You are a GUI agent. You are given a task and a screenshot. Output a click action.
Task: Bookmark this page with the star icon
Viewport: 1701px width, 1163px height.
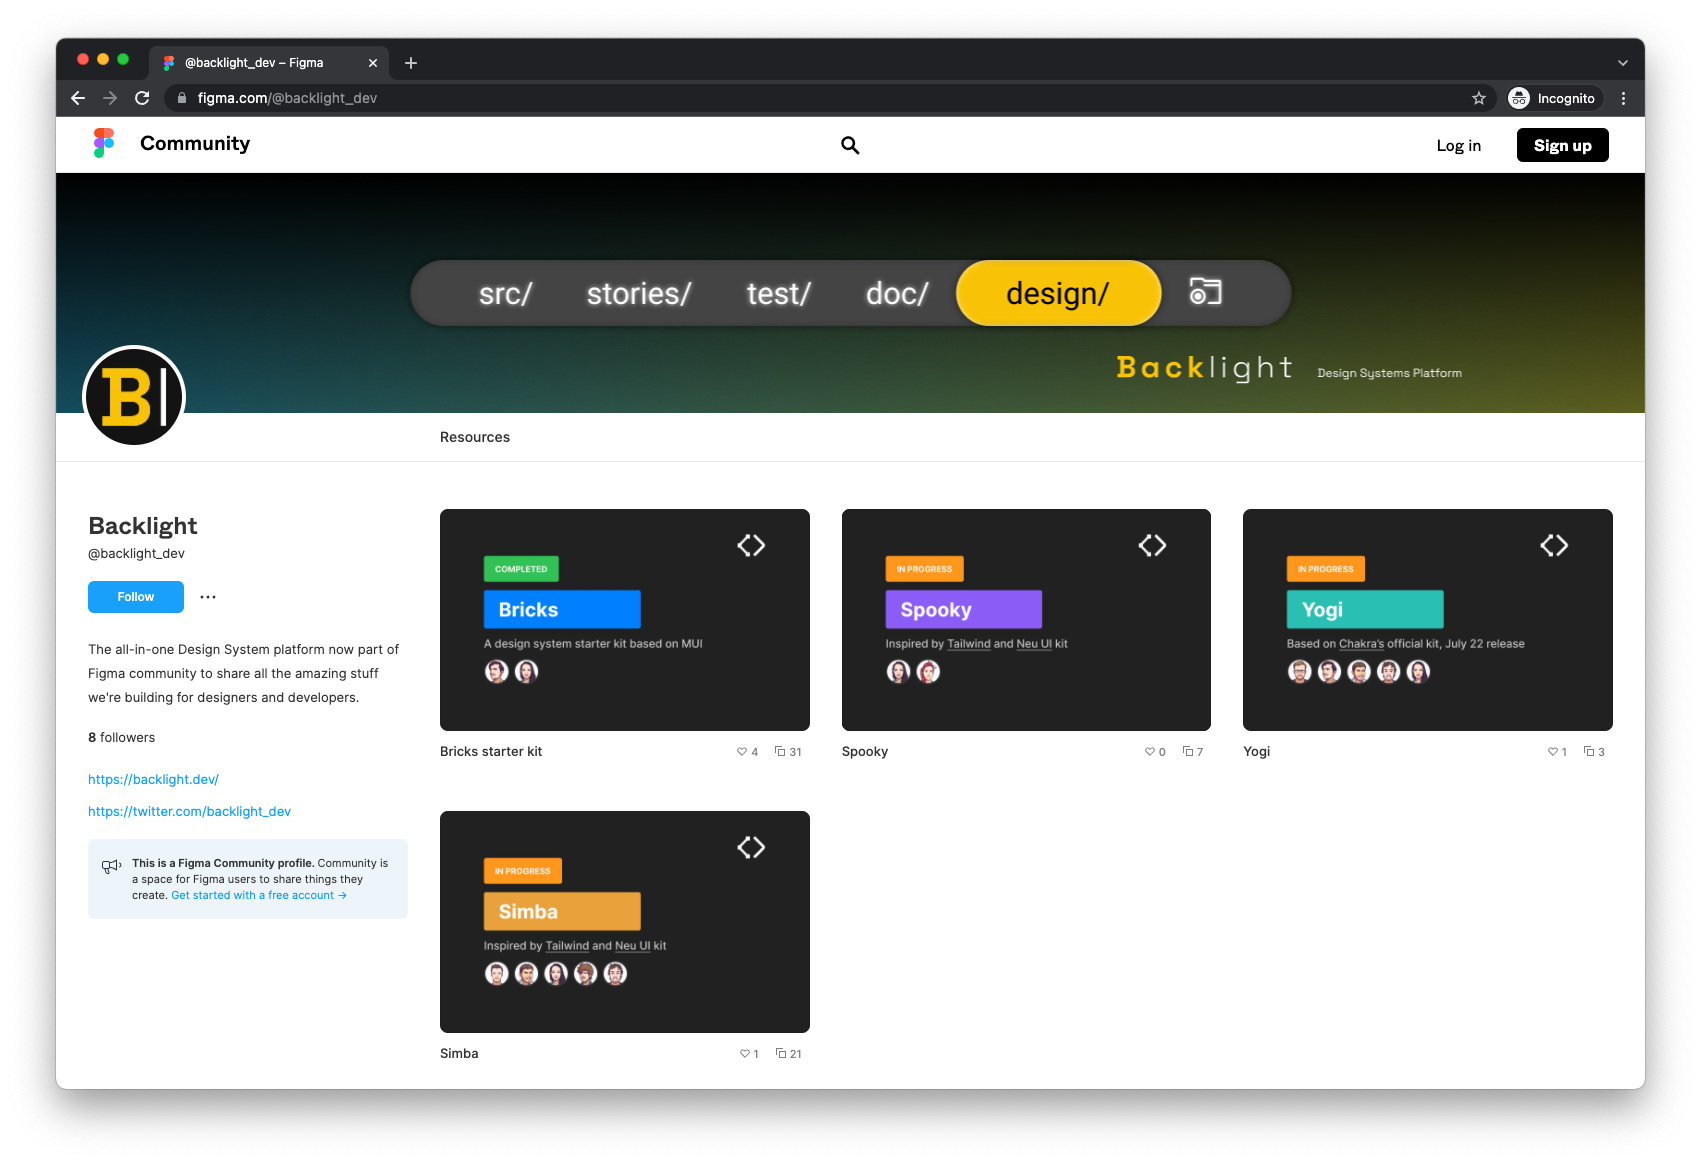click(1478, 98)
